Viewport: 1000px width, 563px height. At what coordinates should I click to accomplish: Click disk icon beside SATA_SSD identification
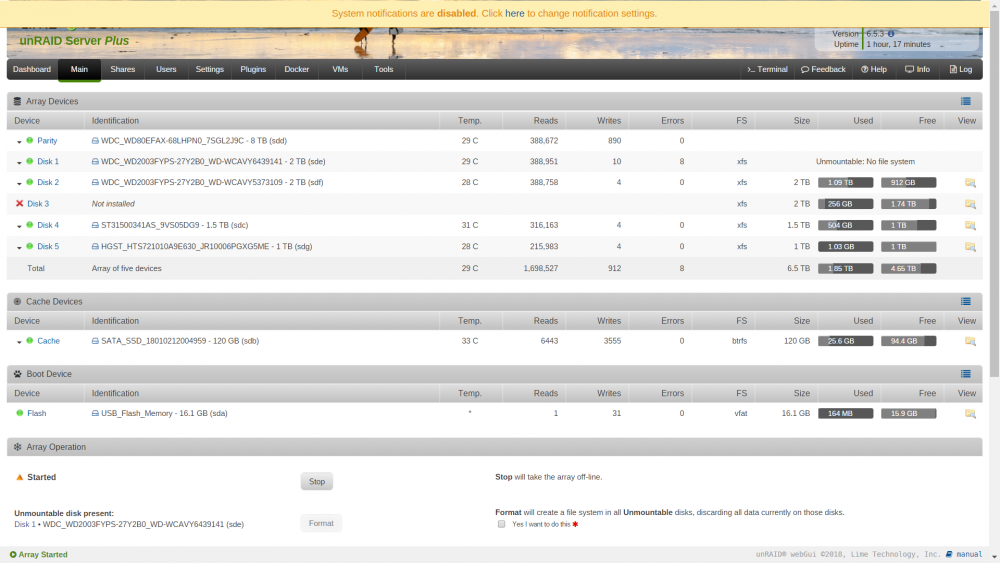tap(95, 341)
